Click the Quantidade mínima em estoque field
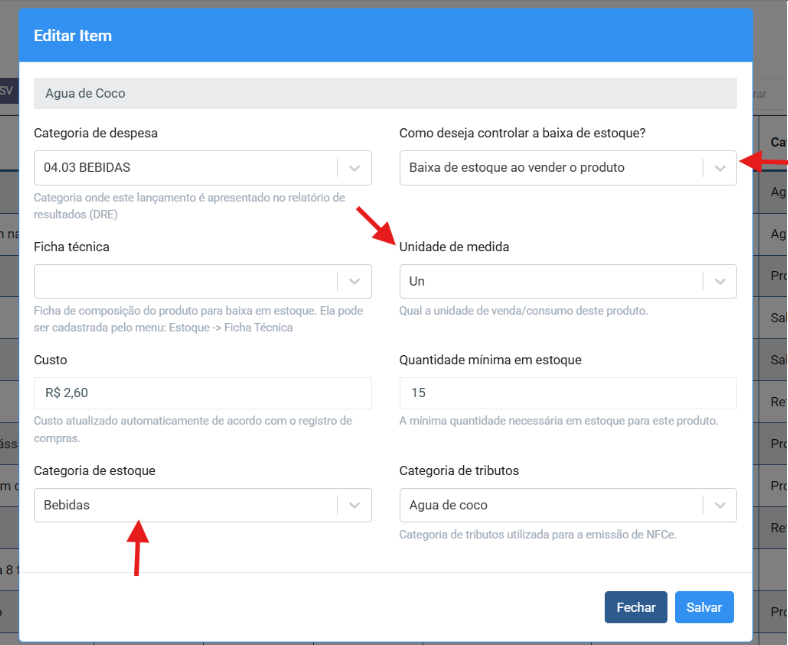 pyautogui.click(x=568, y=393)
